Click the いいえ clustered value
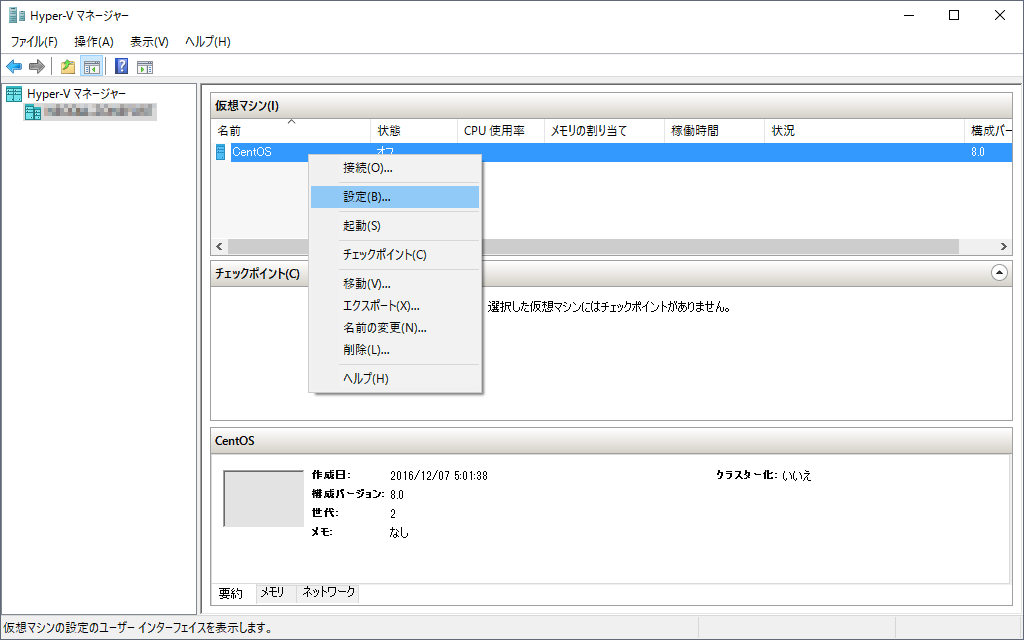The width and height of the screenshot is (1024, 640). [797, 476]
